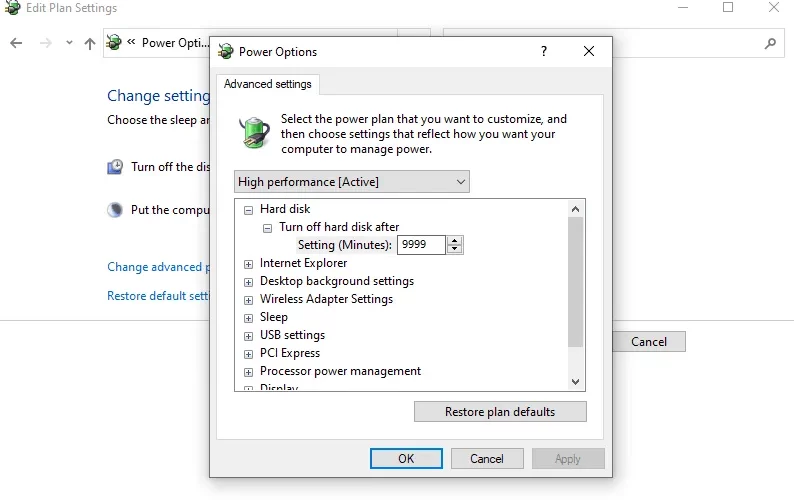Select the Desktop background settings label
Image resolution: width=794 pixels, height=500 pixels.
coord(337,281)
